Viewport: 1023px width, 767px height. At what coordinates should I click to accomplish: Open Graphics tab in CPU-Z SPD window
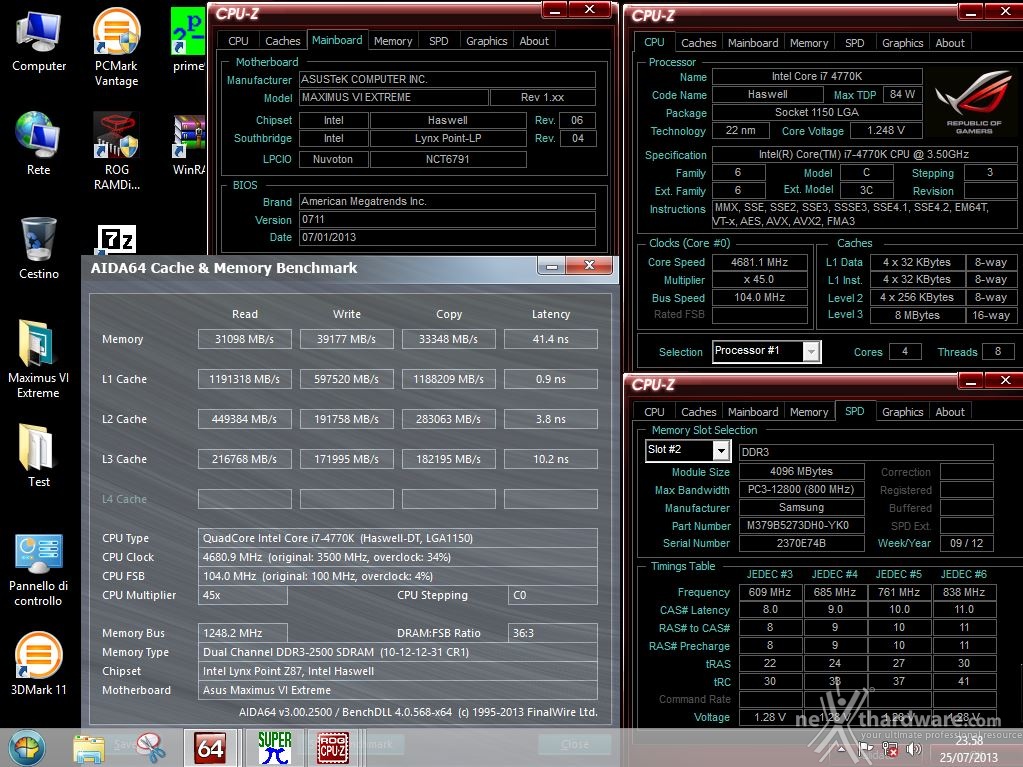[902, 412]
